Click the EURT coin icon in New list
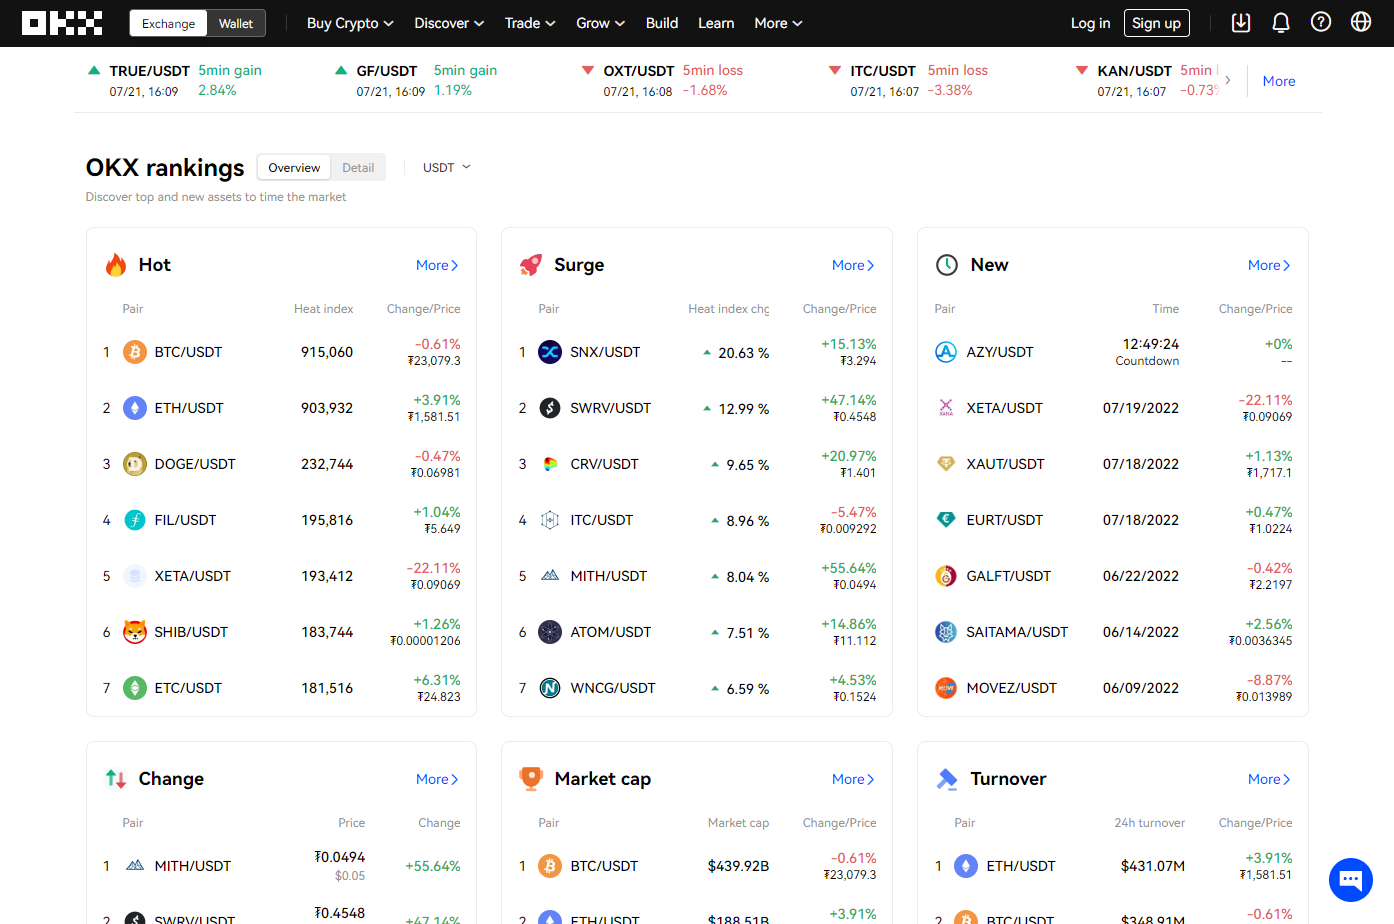Screen dimensions: 1394x924 pyautogui.click(x=946, y=520)
